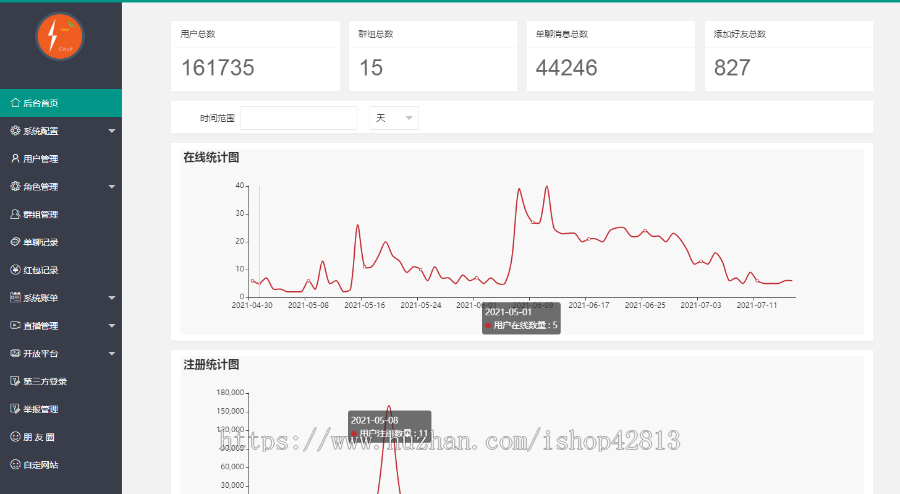Click the video icon beside 直播管理
This screenshot has height=494, width=900.
(15, 325)
